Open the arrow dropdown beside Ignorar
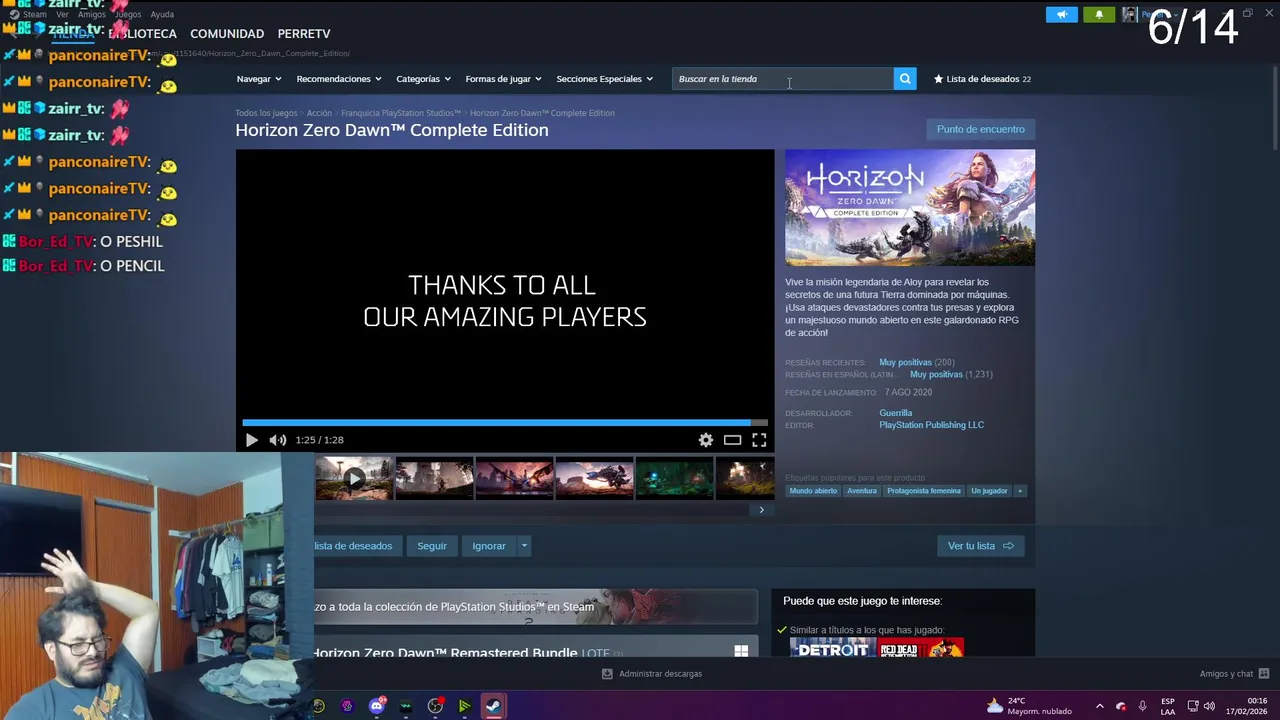Screen dimensions: 1280x720 524,546
